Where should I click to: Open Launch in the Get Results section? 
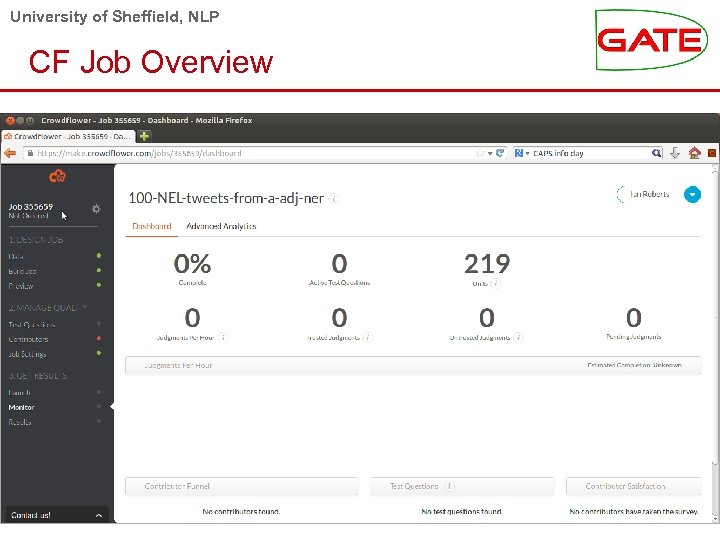click(19, 392)
